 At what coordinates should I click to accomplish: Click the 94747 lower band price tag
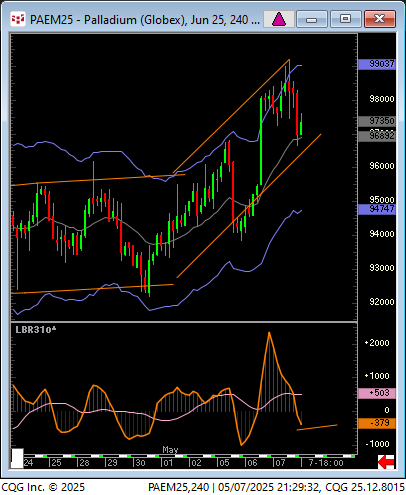(x=377, y=209)
